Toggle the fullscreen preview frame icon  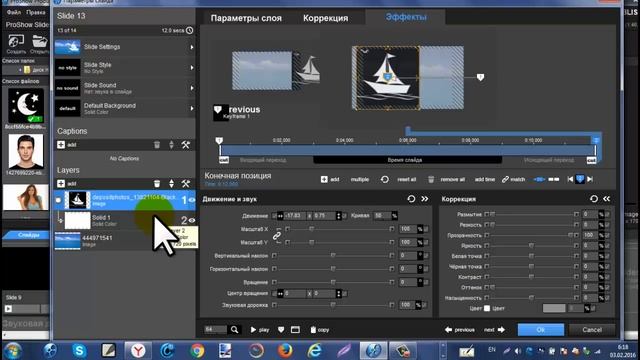point(296,329)
